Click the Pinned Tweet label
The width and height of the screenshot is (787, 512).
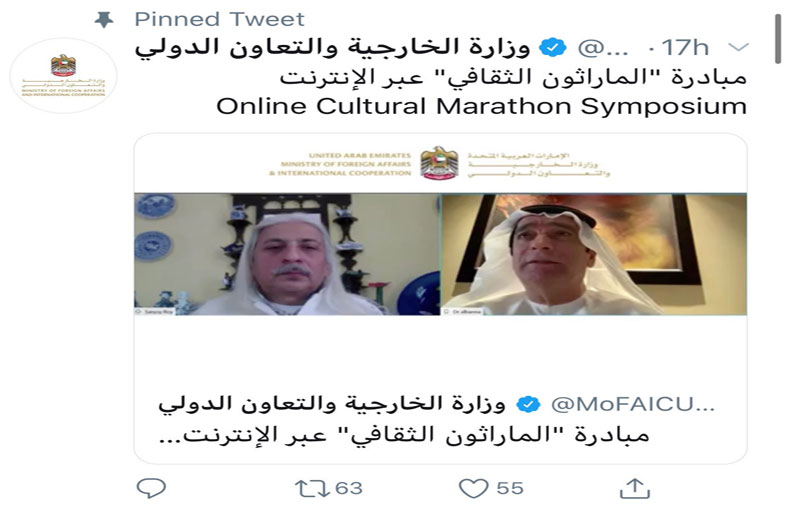pyautogui.click(x=219, y=19)
